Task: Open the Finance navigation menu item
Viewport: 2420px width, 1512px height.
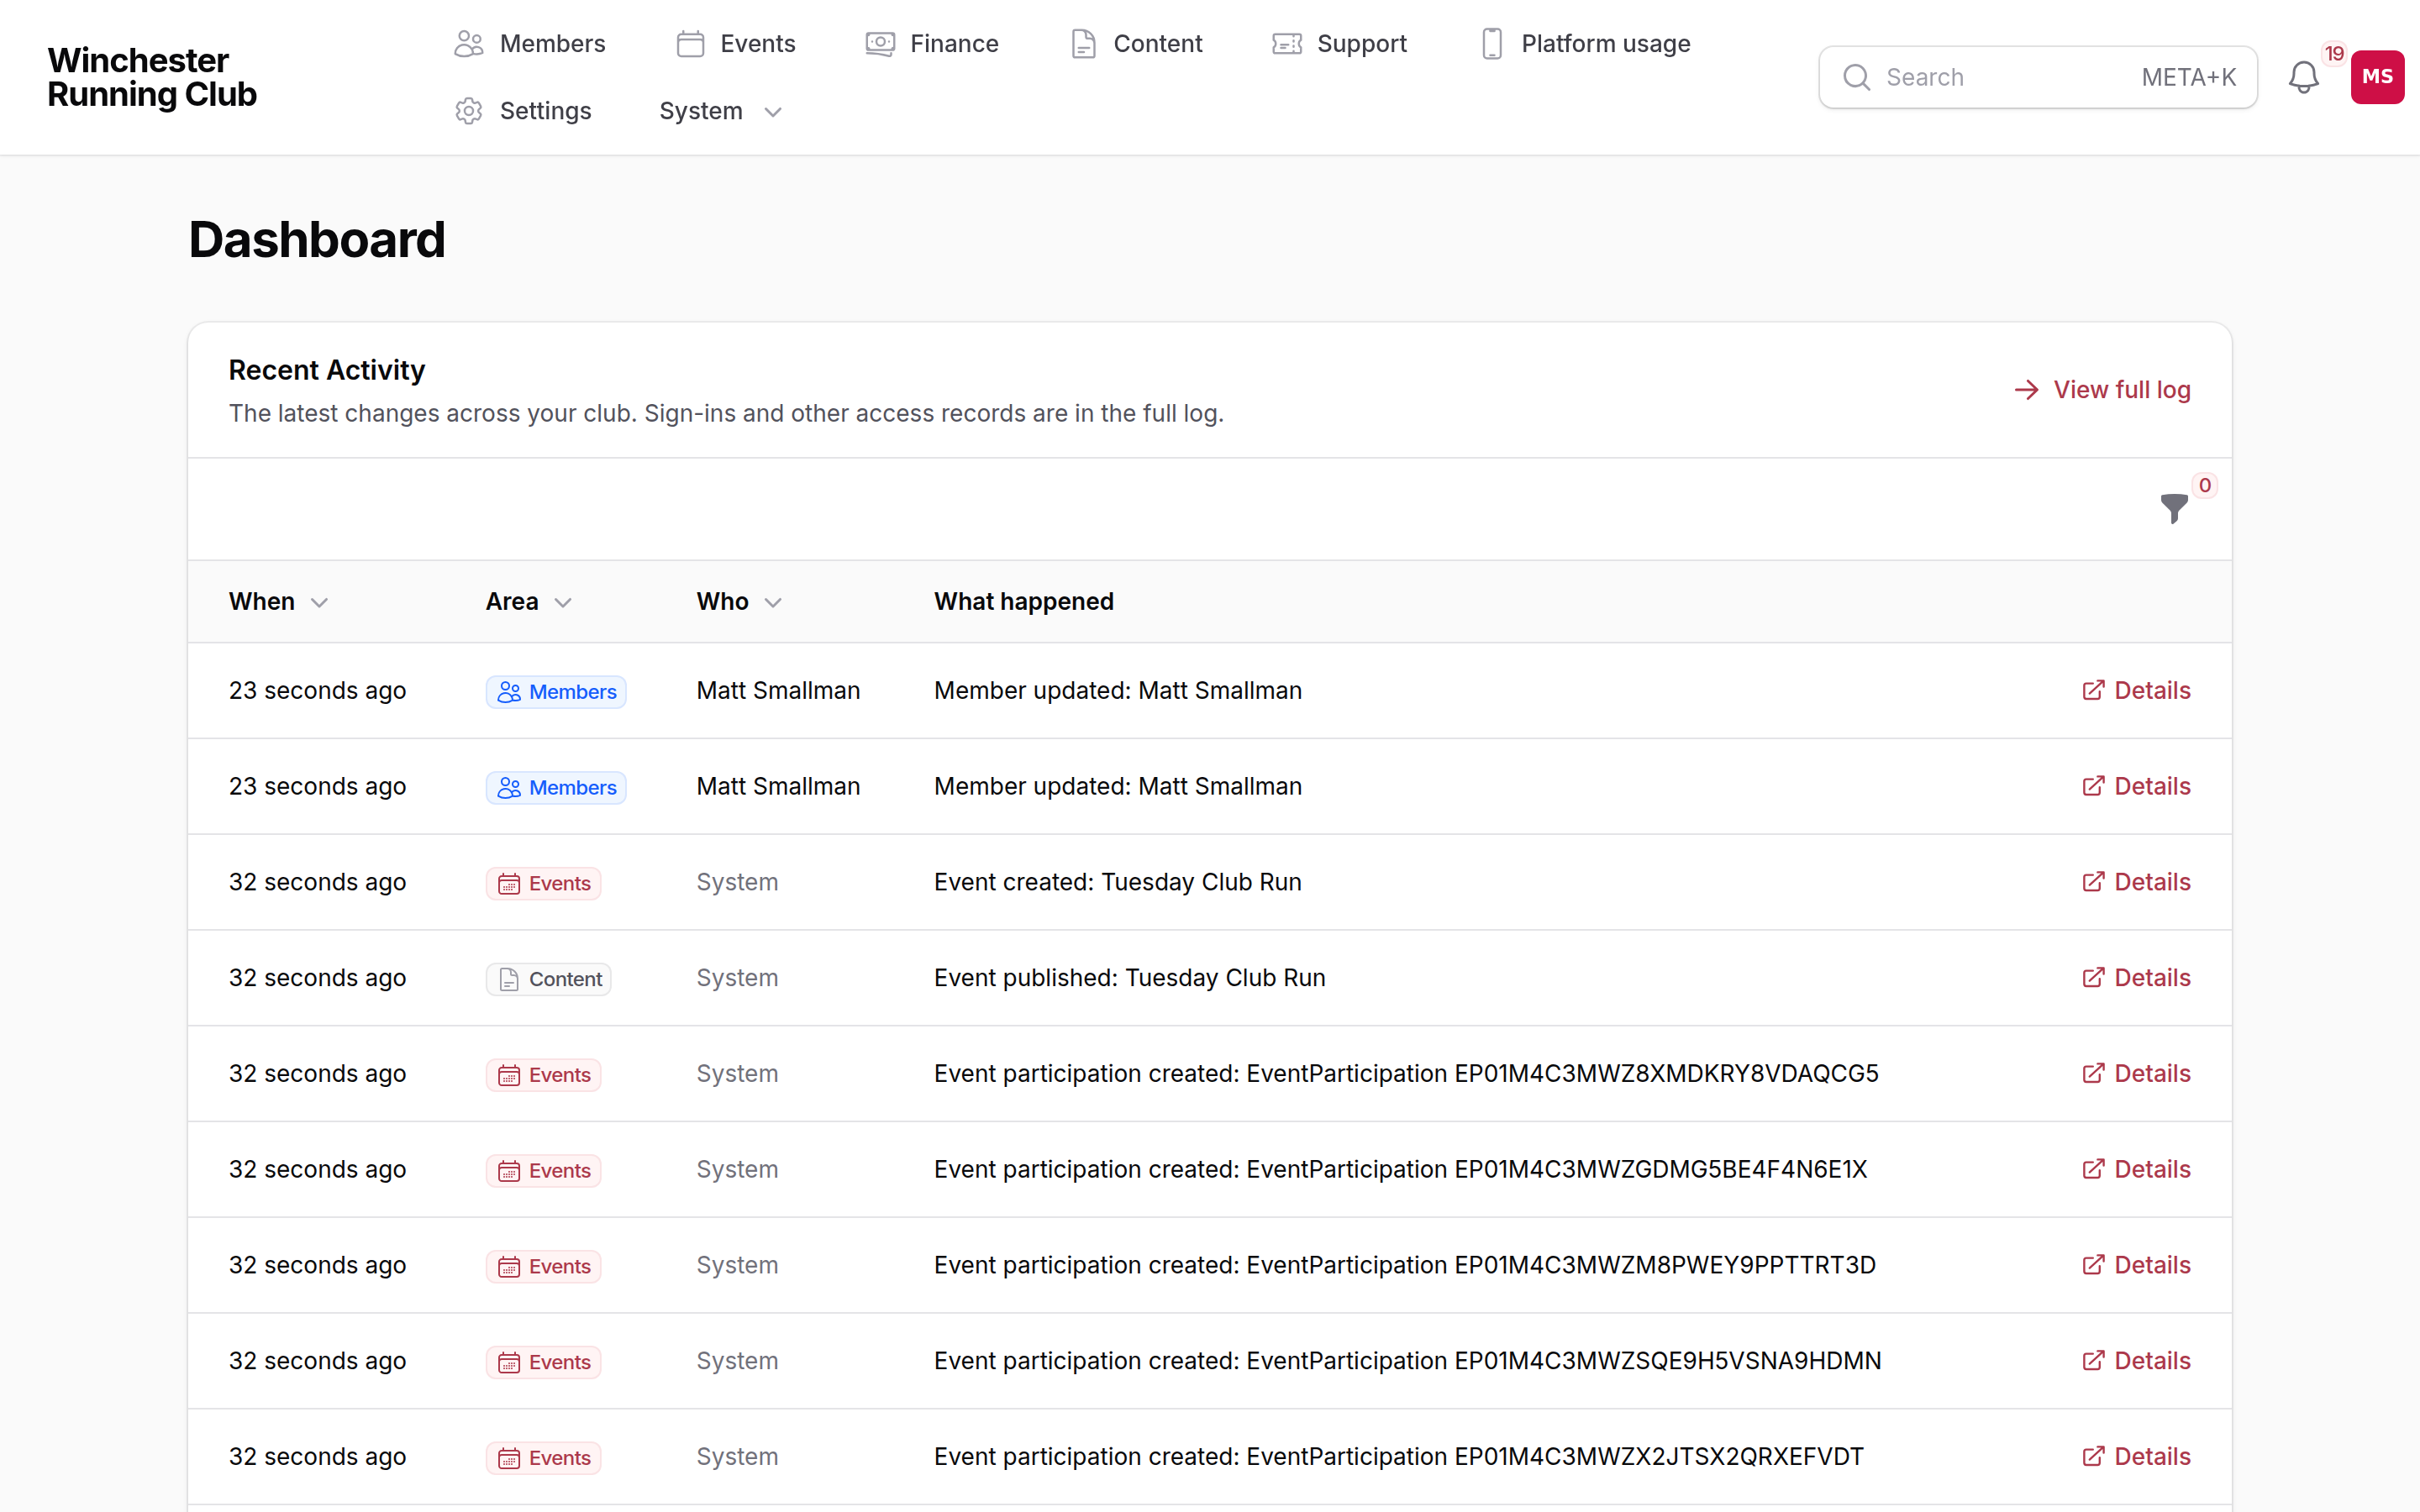Action: 932,44
